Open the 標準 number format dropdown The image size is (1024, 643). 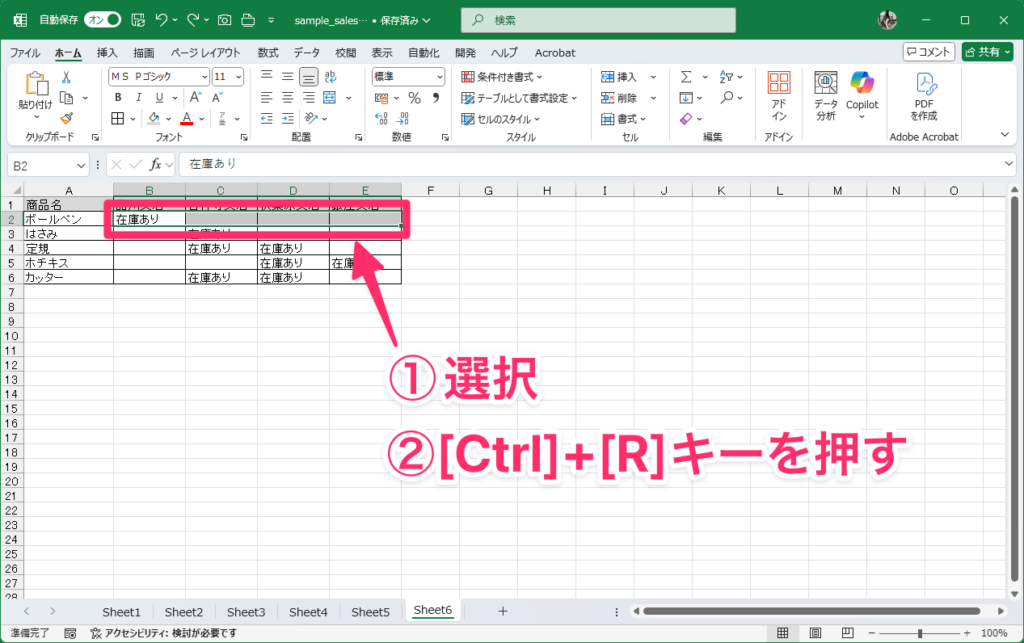click(439, 77)
